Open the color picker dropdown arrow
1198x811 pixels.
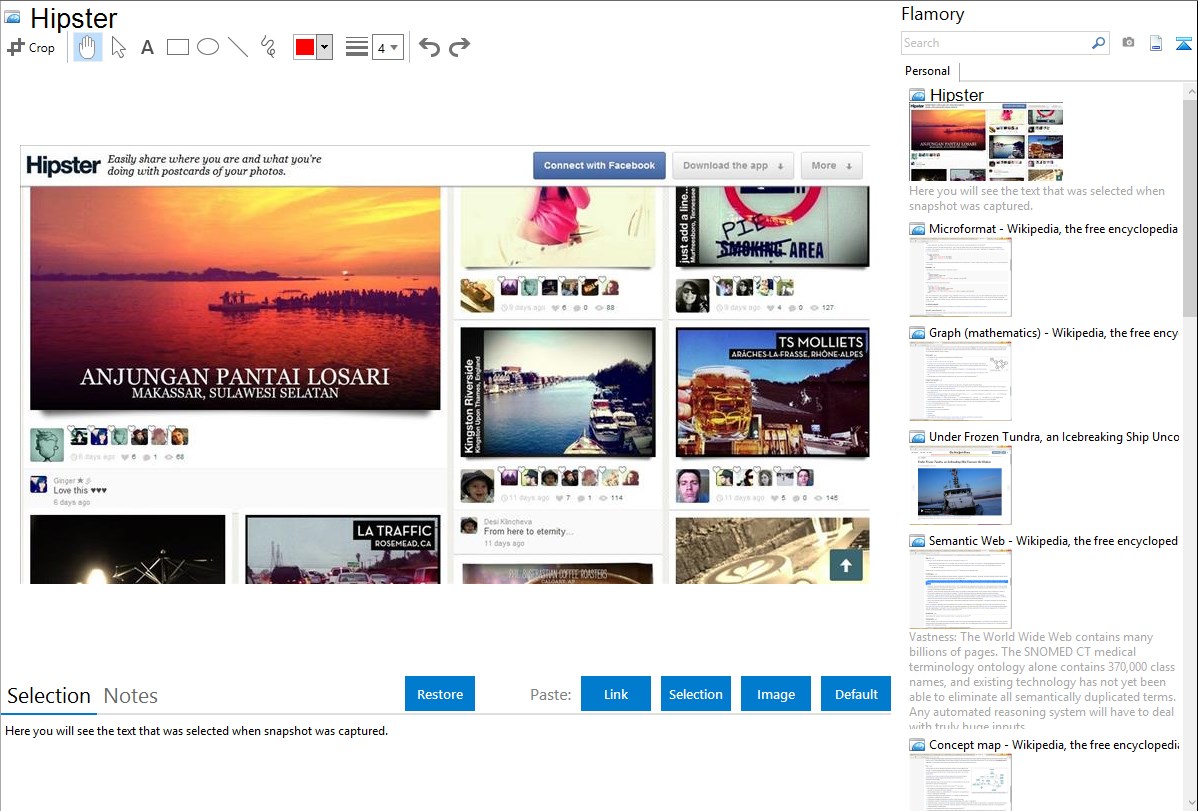point(325,47)
